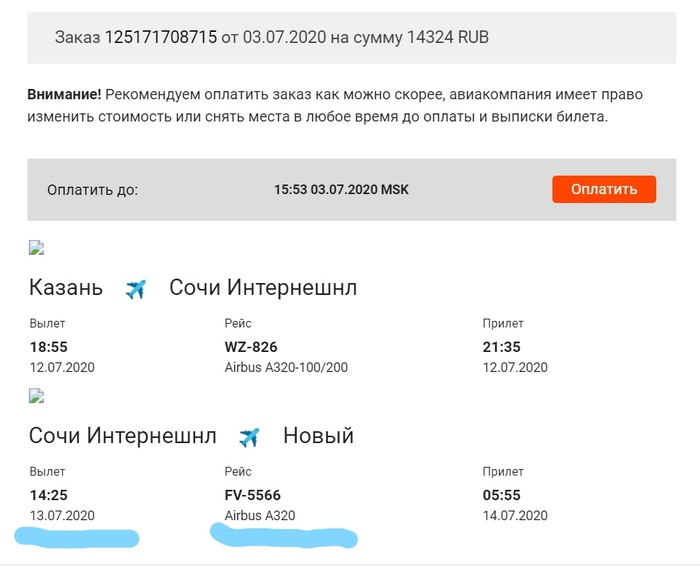
Task: Click the 05:55 arrival time
Action: click(x=501, y=495)
